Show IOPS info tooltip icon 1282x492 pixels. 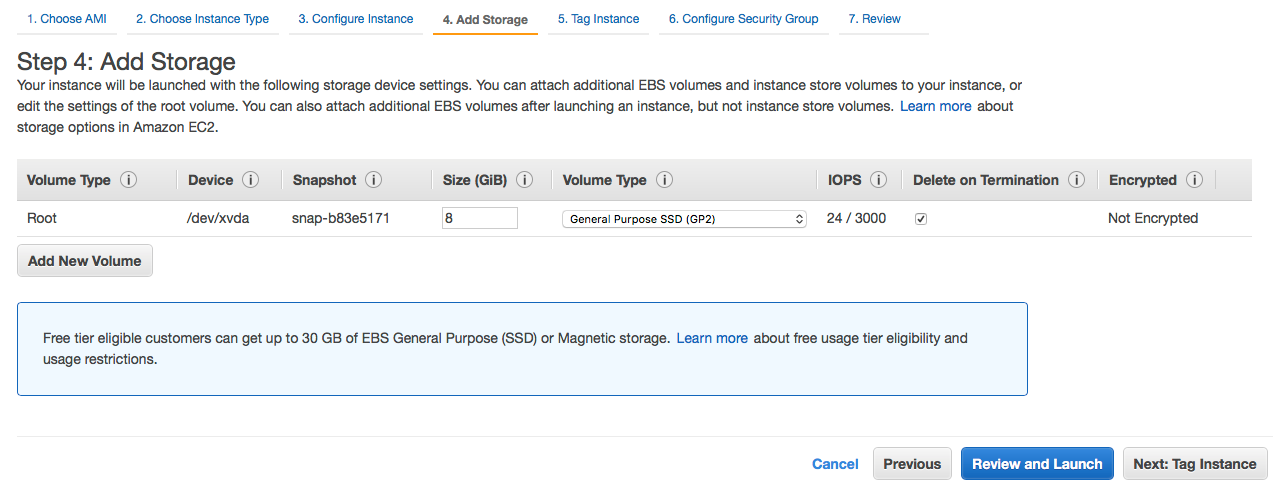(879, 180)
